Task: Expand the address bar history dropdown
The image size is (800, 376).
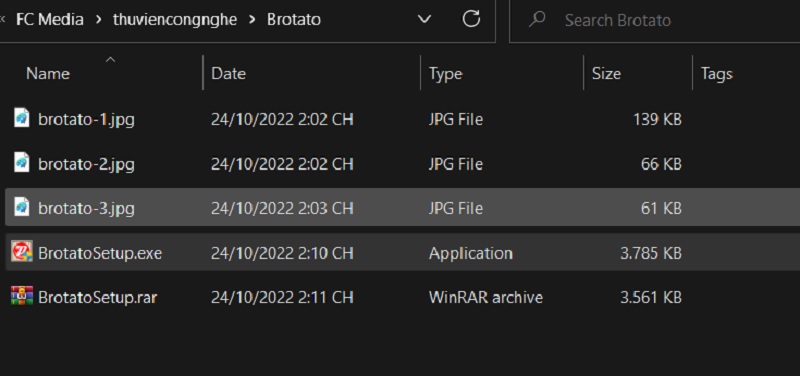Action: [x=424, y=19]
